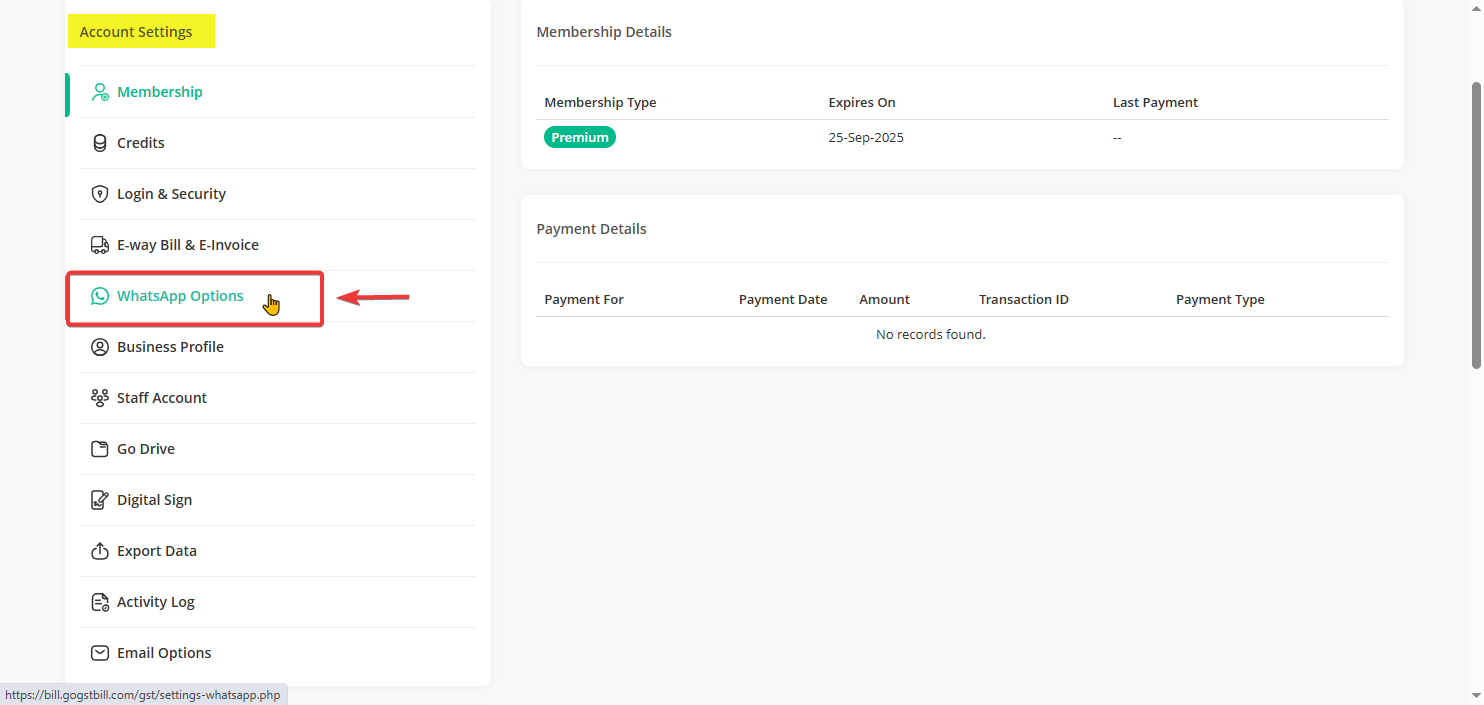
Task: Click the E-way Bill truck icon
Action: (x=100, y=245)
